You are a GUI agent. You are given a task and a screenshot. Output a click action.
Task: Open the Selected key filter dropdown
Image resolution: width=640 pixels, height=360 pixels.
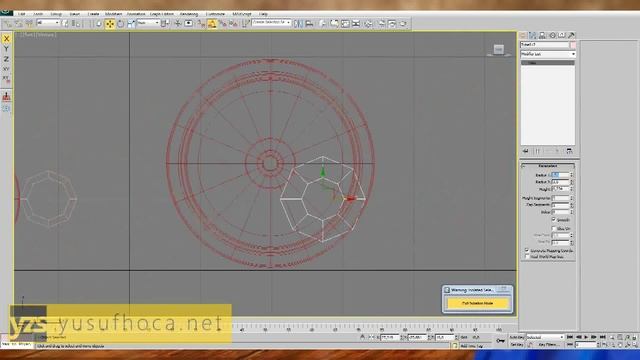tap(545, 338)
